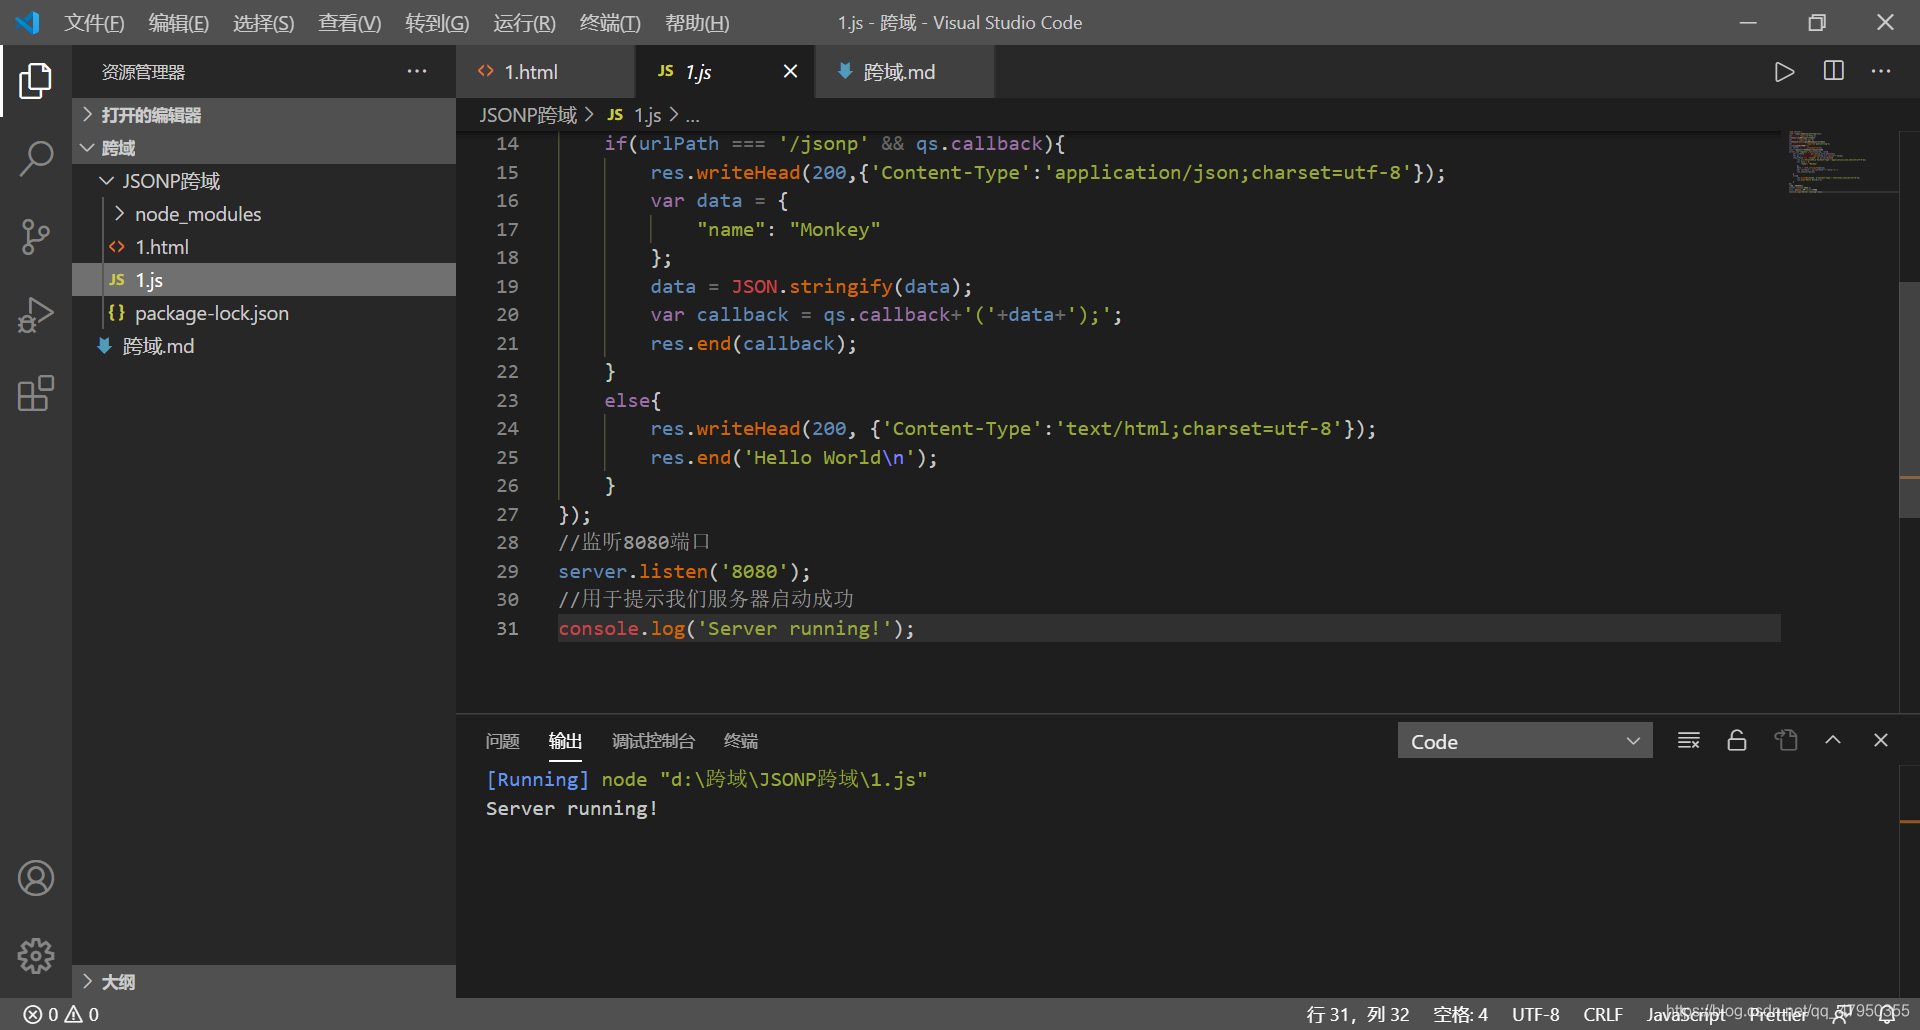Open the 帮助(H) menu

(697, 22)
